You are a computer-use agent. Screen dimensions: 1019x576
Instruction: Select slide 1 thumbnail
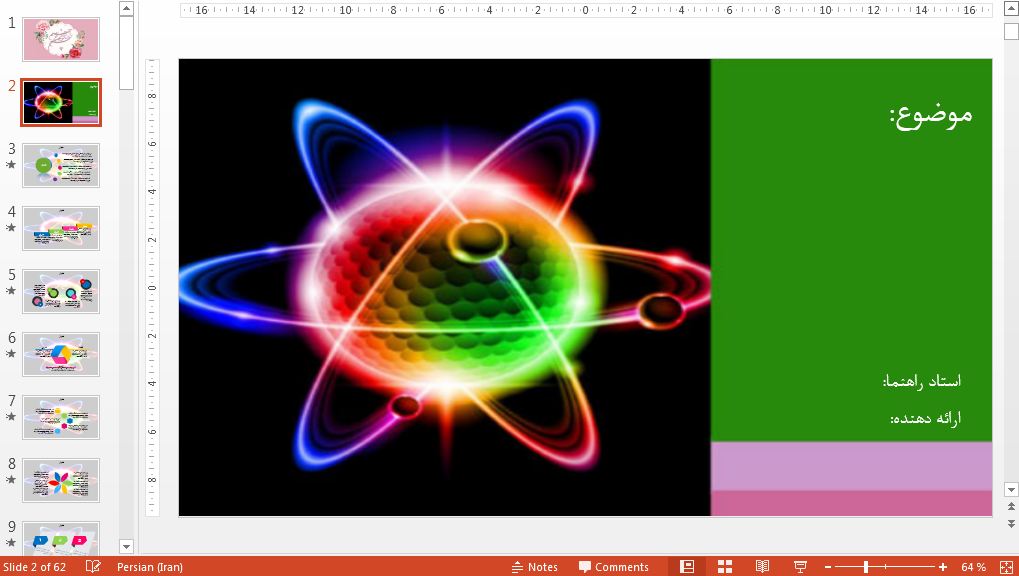(61, 39)
